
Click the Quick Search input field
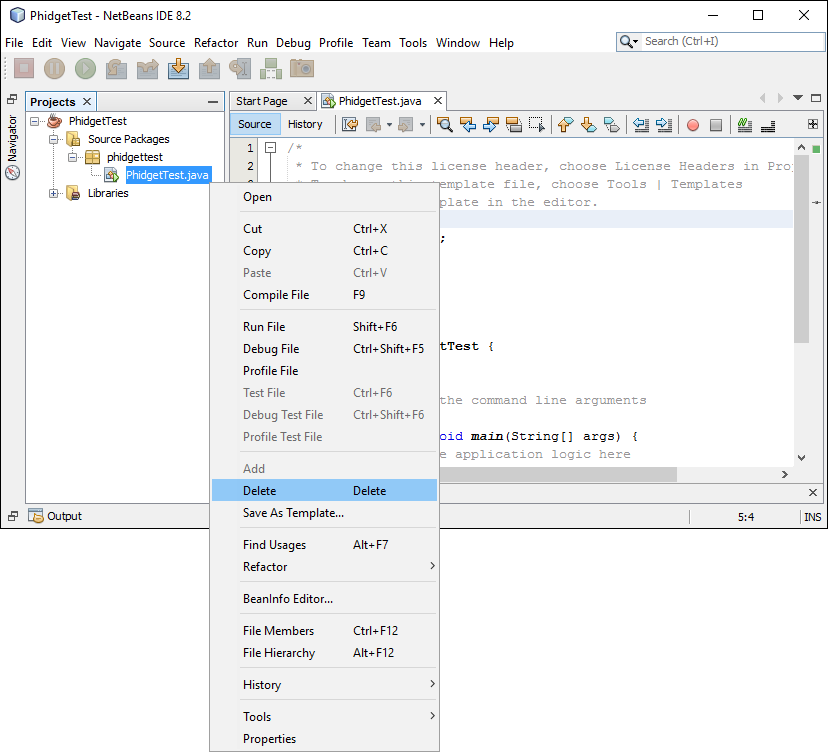tap(733, 41)
